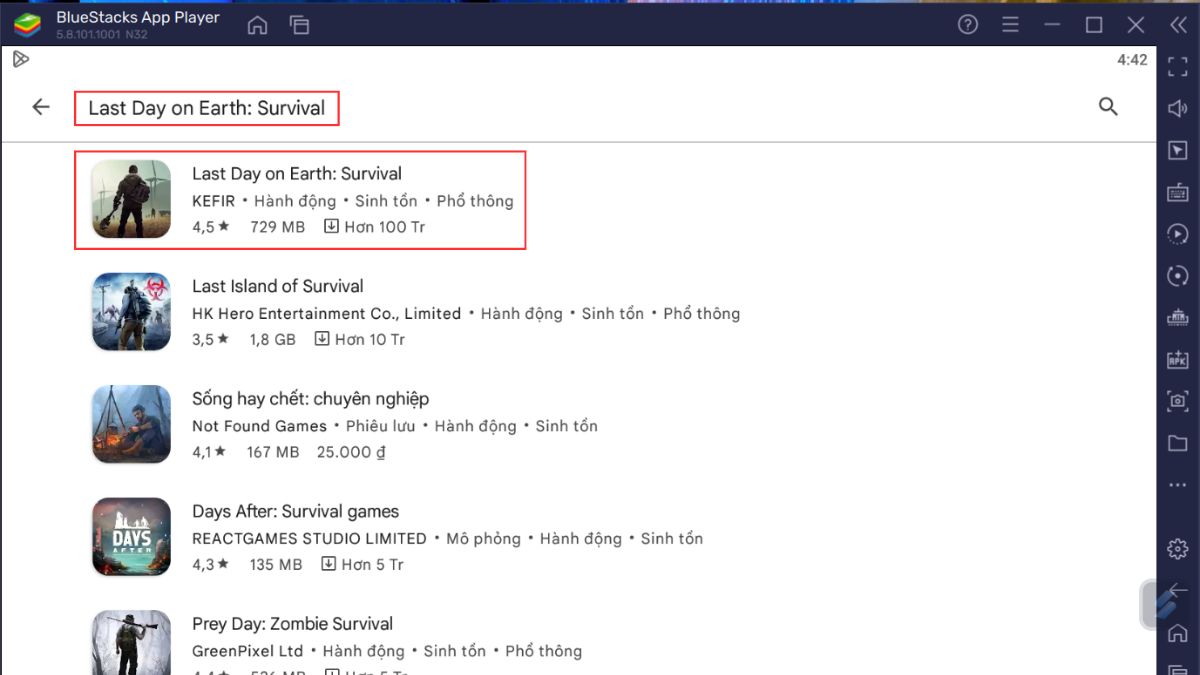Go back with the arrow beside the search field

point(41,107)
